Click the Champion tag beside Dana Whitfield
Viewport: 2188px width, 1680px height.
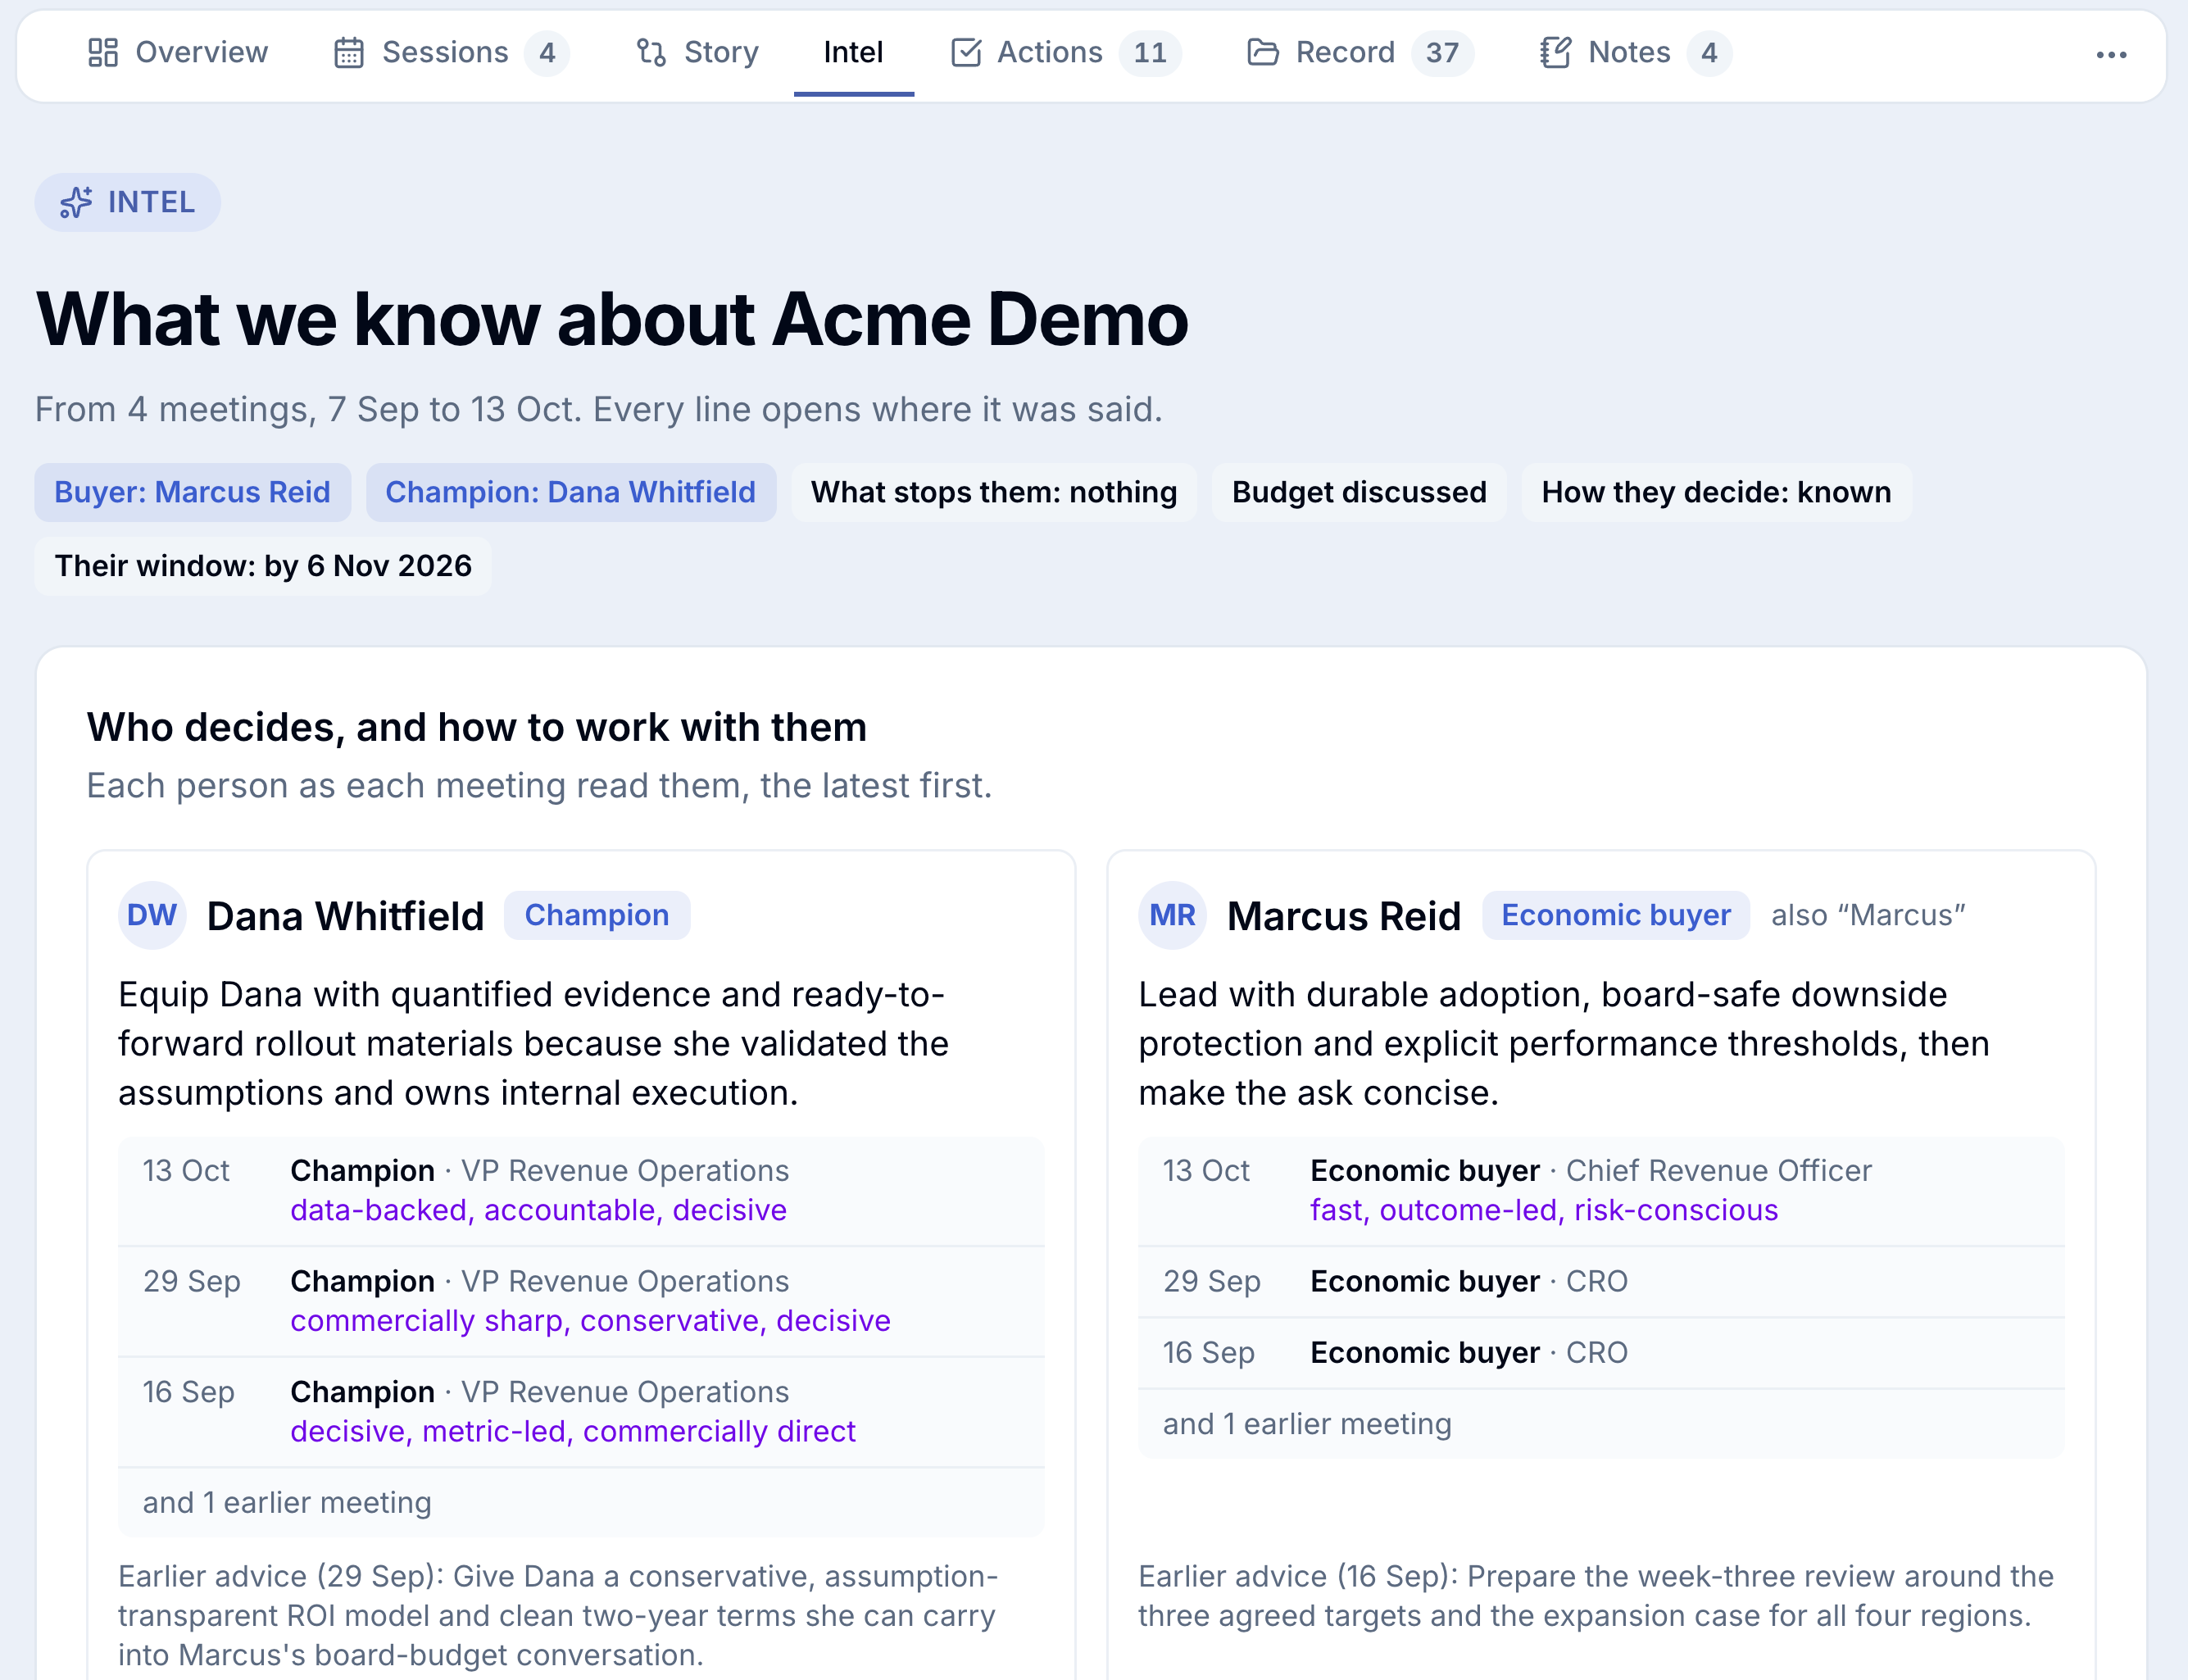597,915
